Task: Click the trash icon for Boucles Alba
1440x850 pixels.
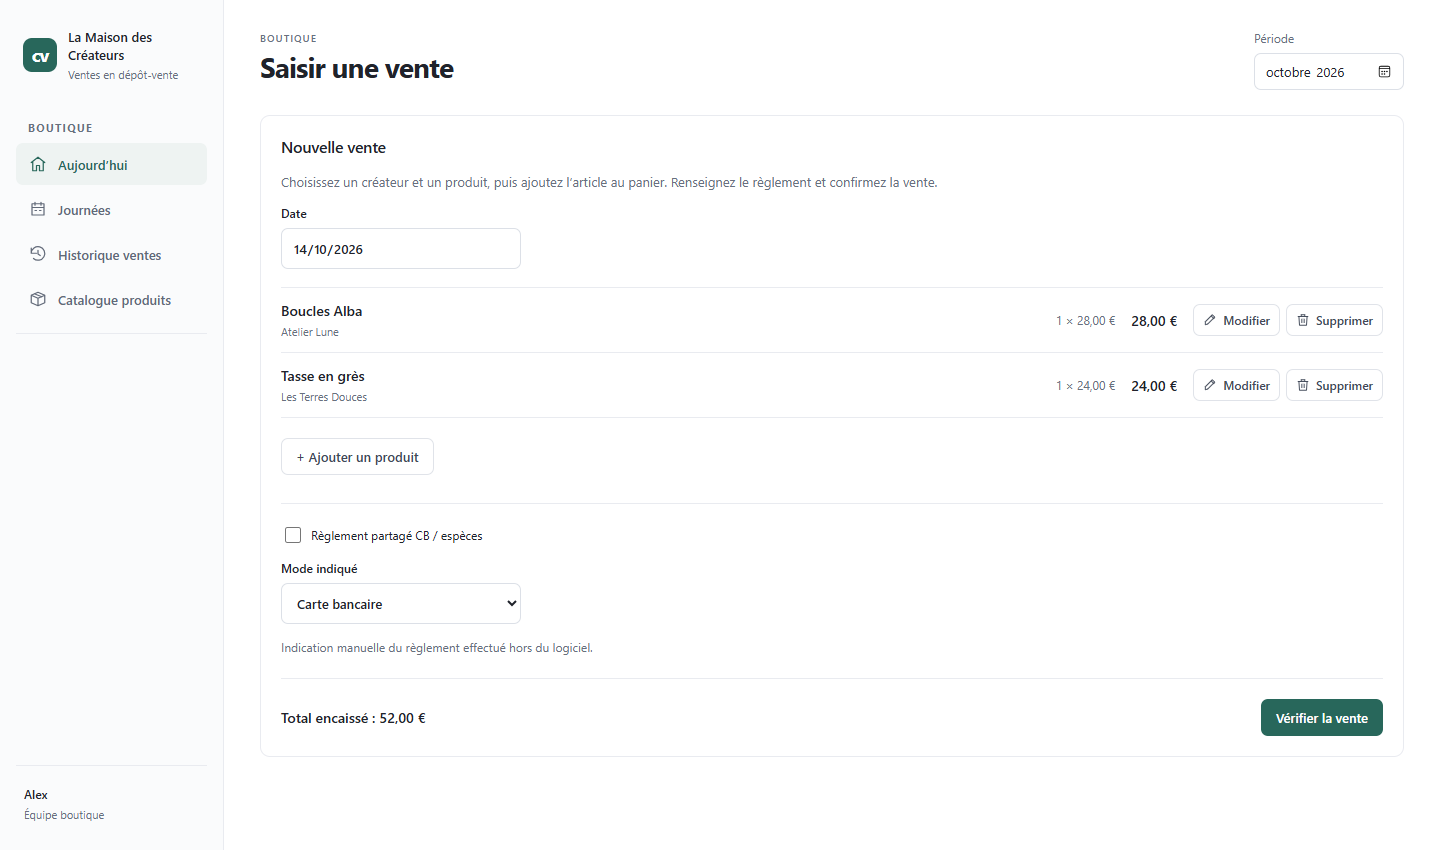Action: (x=1303, y=320)
